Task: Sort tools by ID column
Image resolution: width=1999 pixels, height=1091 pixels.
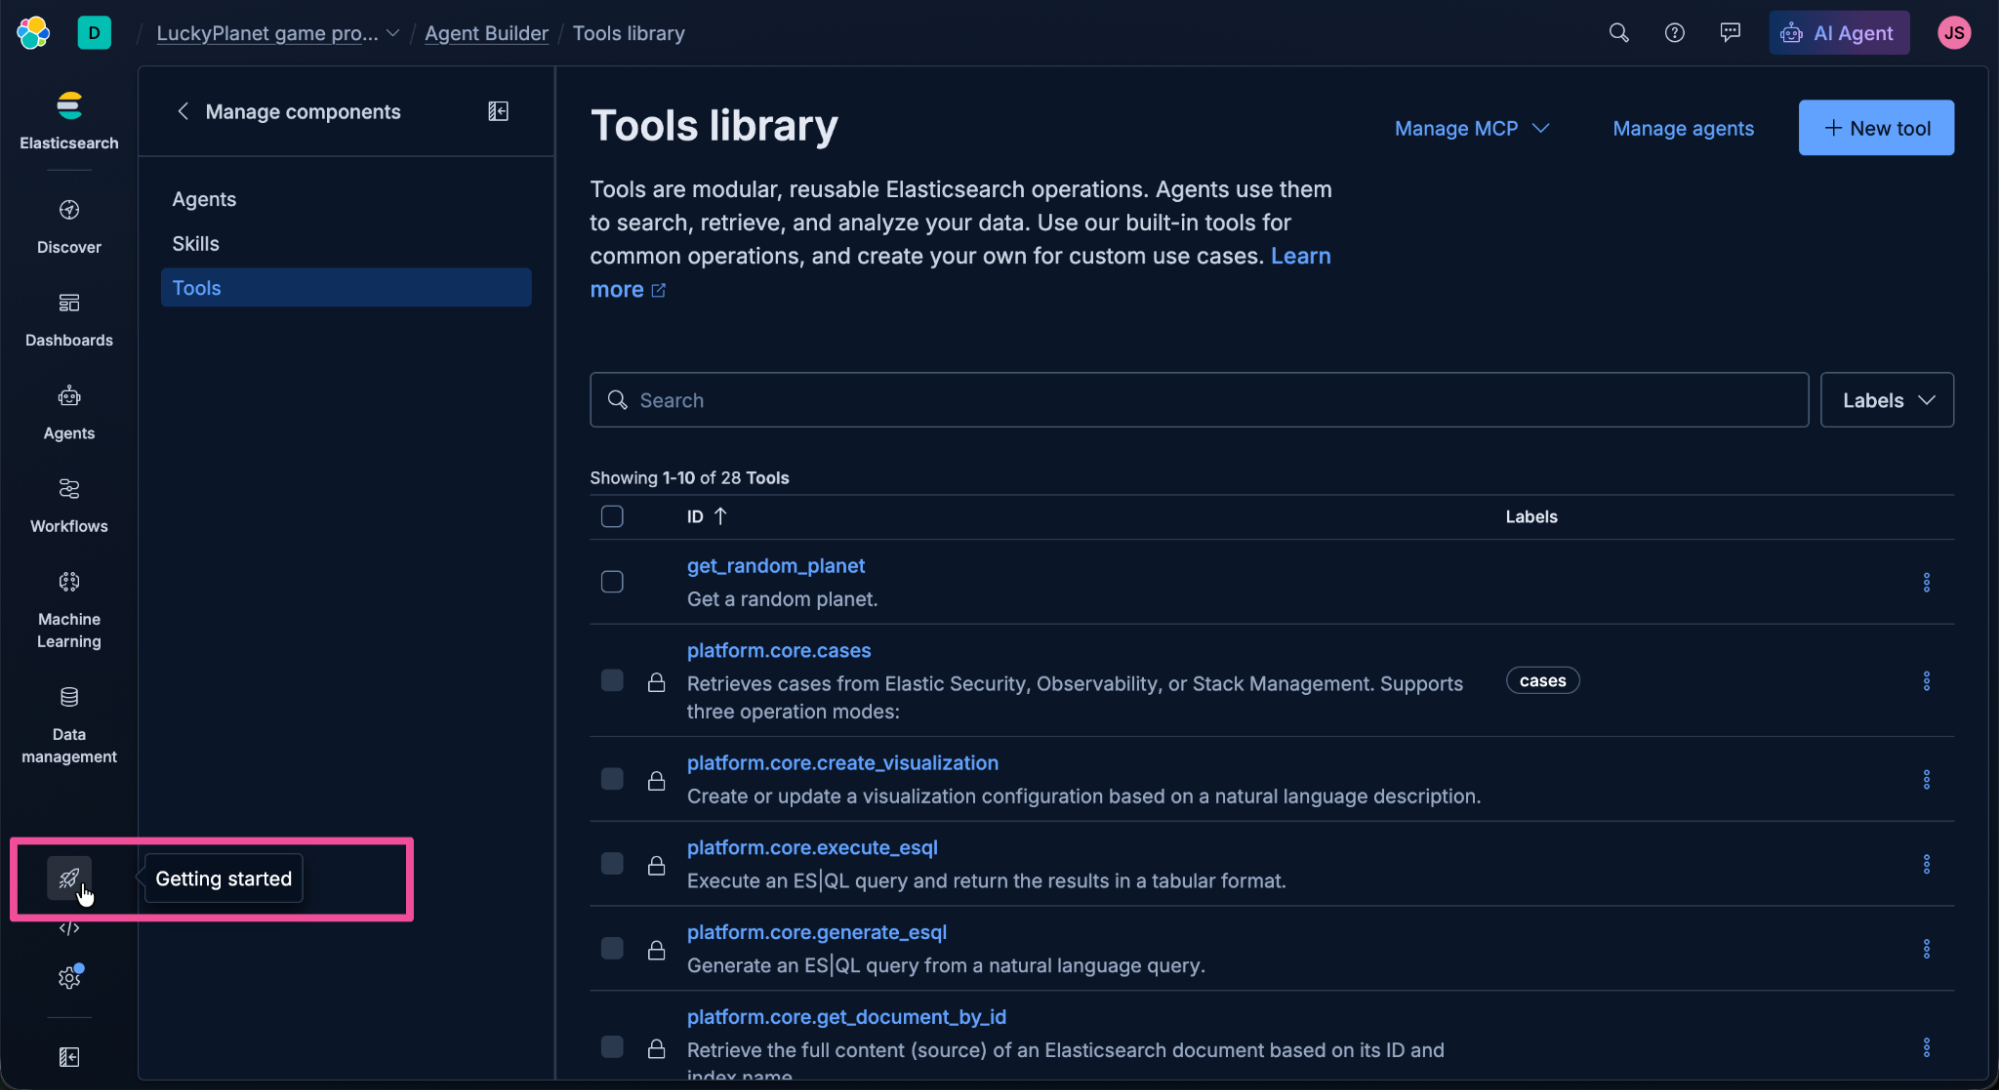Action: (x=706, y=517)
